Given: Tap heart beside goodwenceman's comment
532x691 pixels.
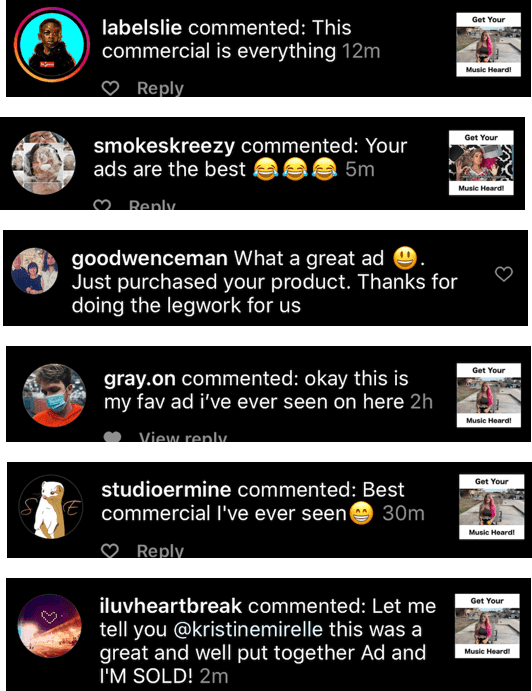Looking at the screenshot, I should (x=504, y=274).
